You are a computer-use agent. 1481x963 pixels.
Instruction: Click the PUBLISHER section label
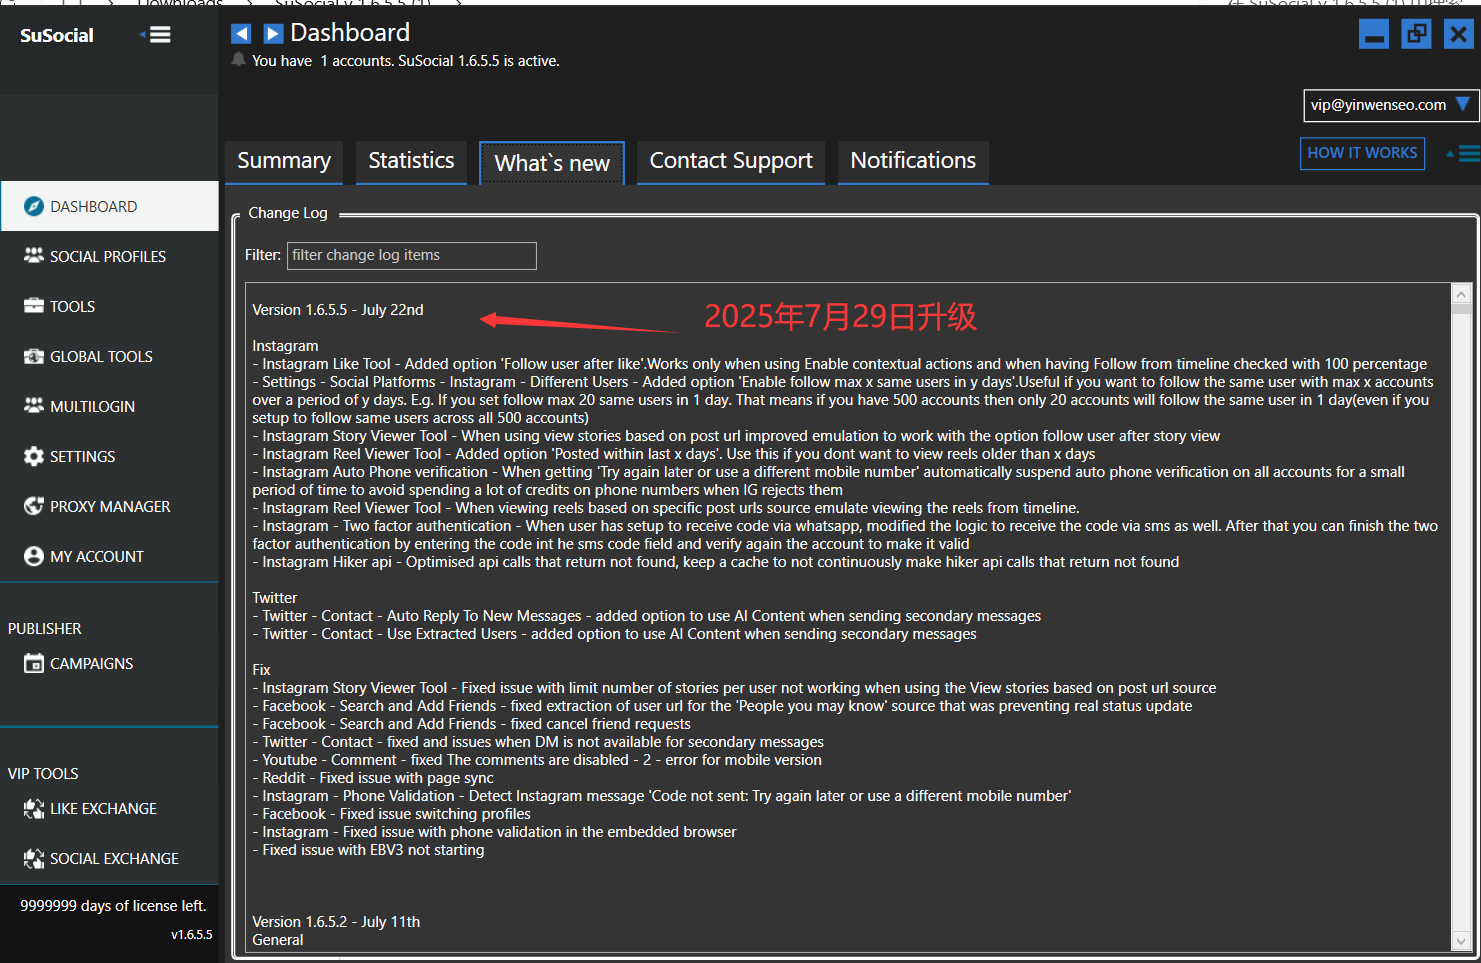(x=45, y=629)
